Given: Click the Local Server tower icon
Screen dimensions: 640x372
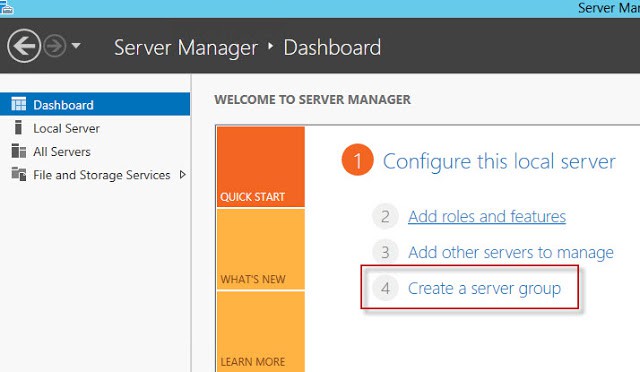Looking at the screenshot, I should pyautogui.click(x=18, y=127).
